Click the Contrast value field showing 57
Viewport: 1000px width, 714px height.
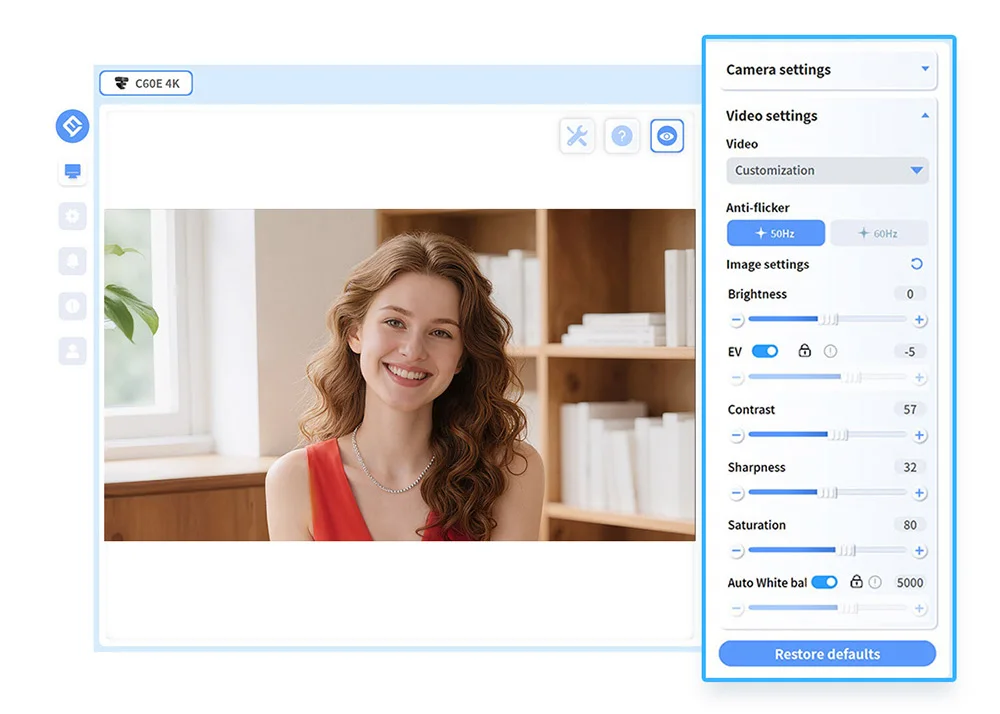pos(910,409)
